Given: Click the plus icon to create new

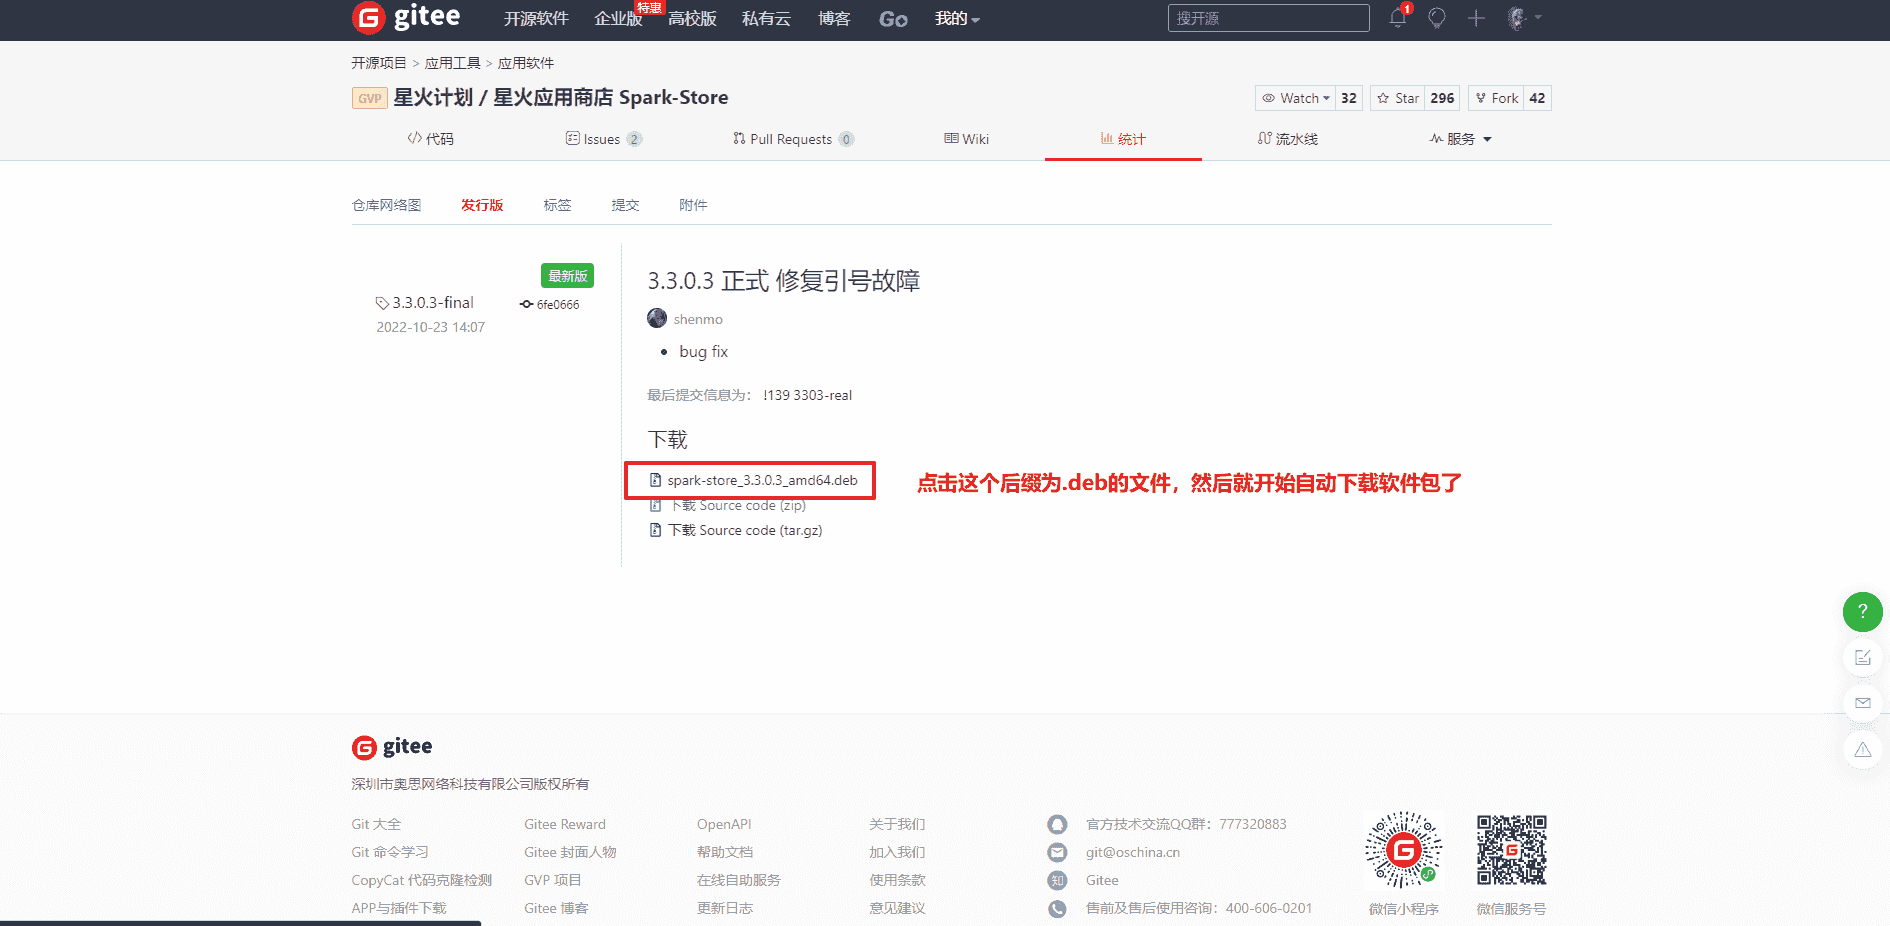Looking at the screenshot, I should click(x=1476, y=18).
